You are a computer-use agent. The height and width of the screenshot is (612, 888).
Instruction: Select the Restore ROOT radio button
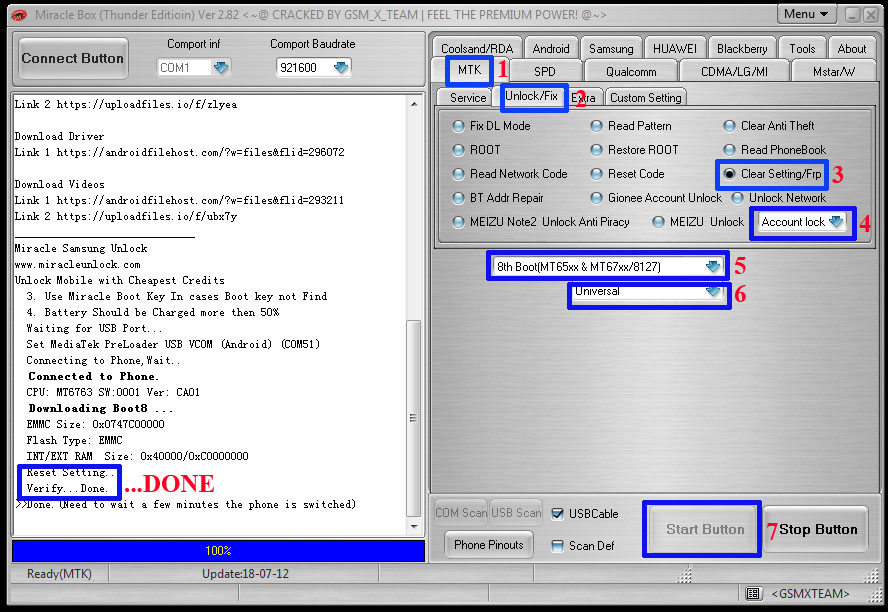[x=596, y=150]
